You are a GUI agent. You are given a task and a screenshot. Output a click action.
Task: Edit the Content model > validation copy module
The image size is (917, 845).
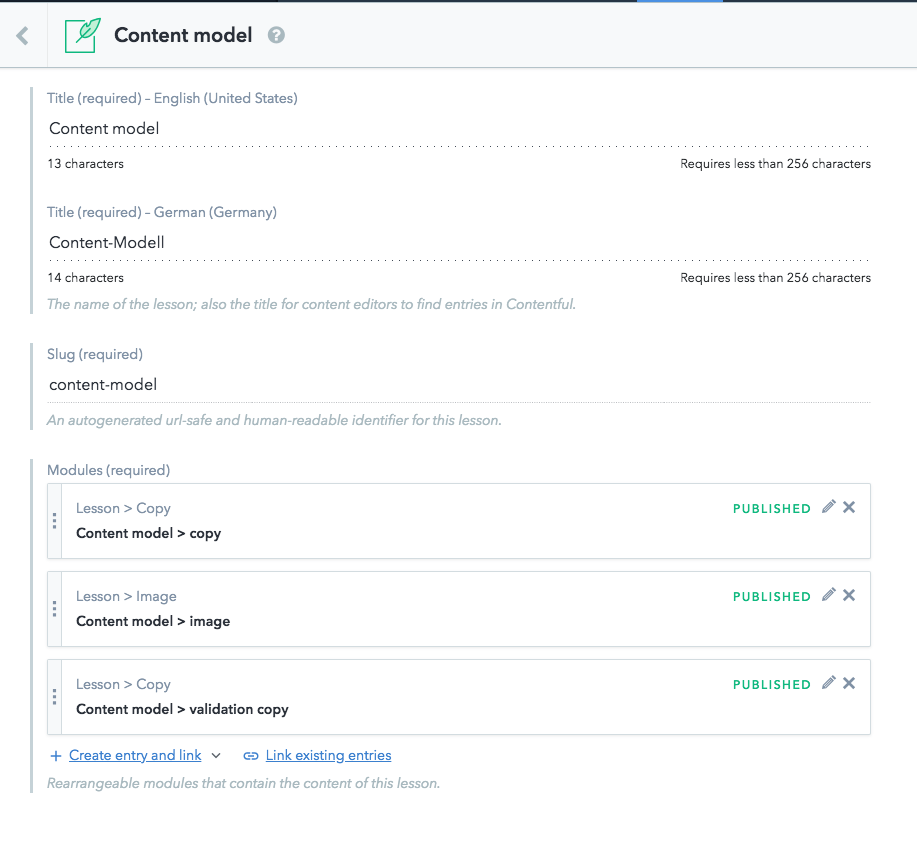click(x=828, y=683)
